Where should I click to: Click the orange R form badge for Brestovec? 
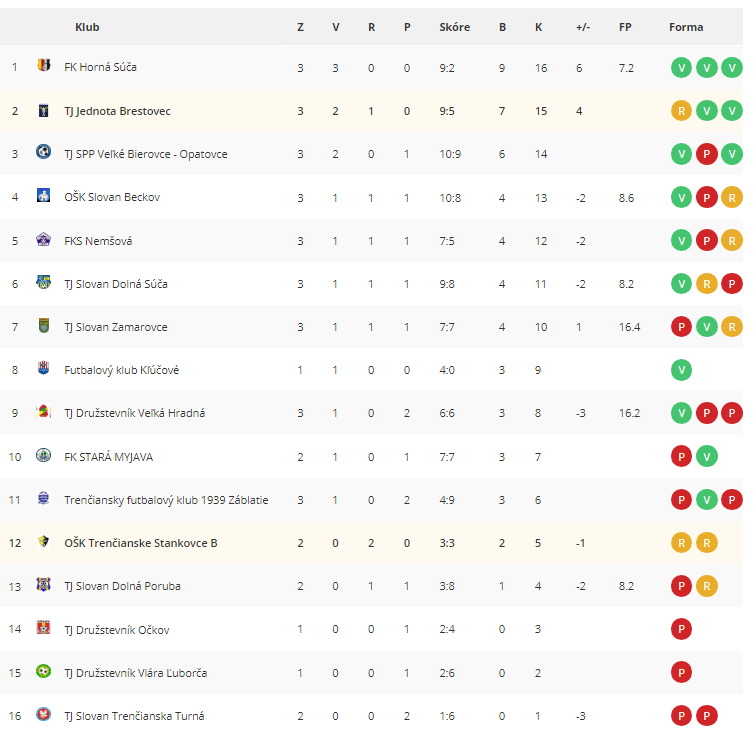point(681,111)
